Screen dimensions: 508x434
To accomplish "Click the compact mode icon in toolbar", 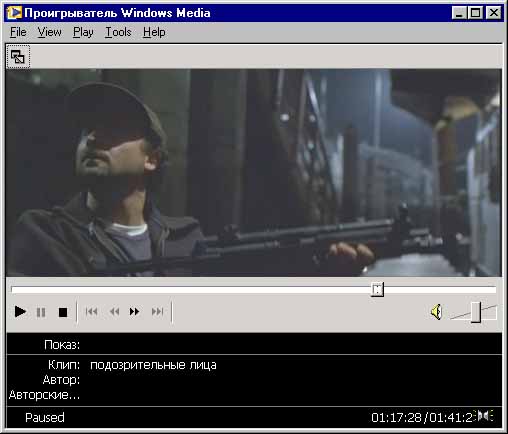I will pyautogui.click(x=18, y=57).
